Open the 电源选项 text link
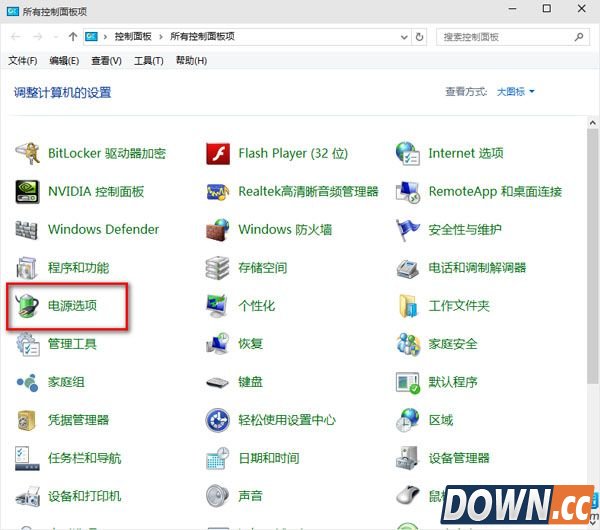 [72, 306]
